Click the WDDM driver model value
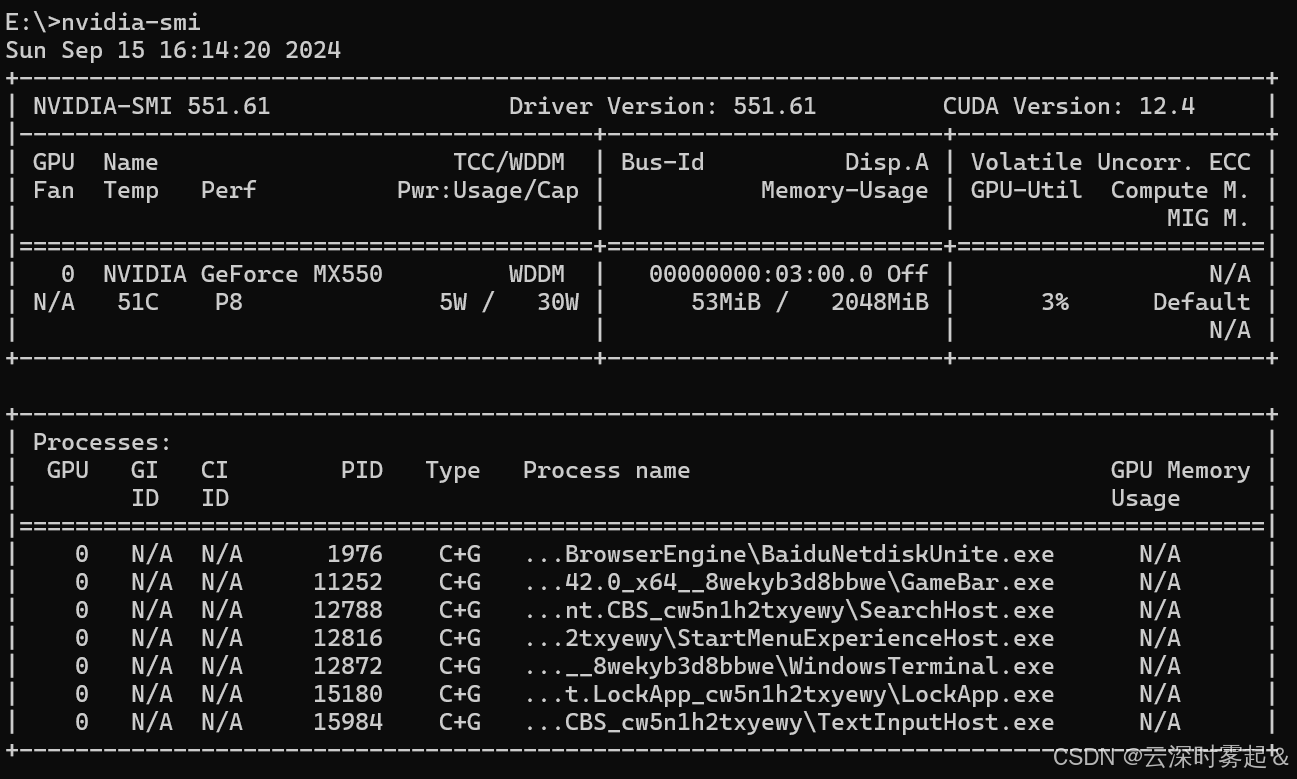This screenshot has width=1297, height=779. tap(537, 274)
